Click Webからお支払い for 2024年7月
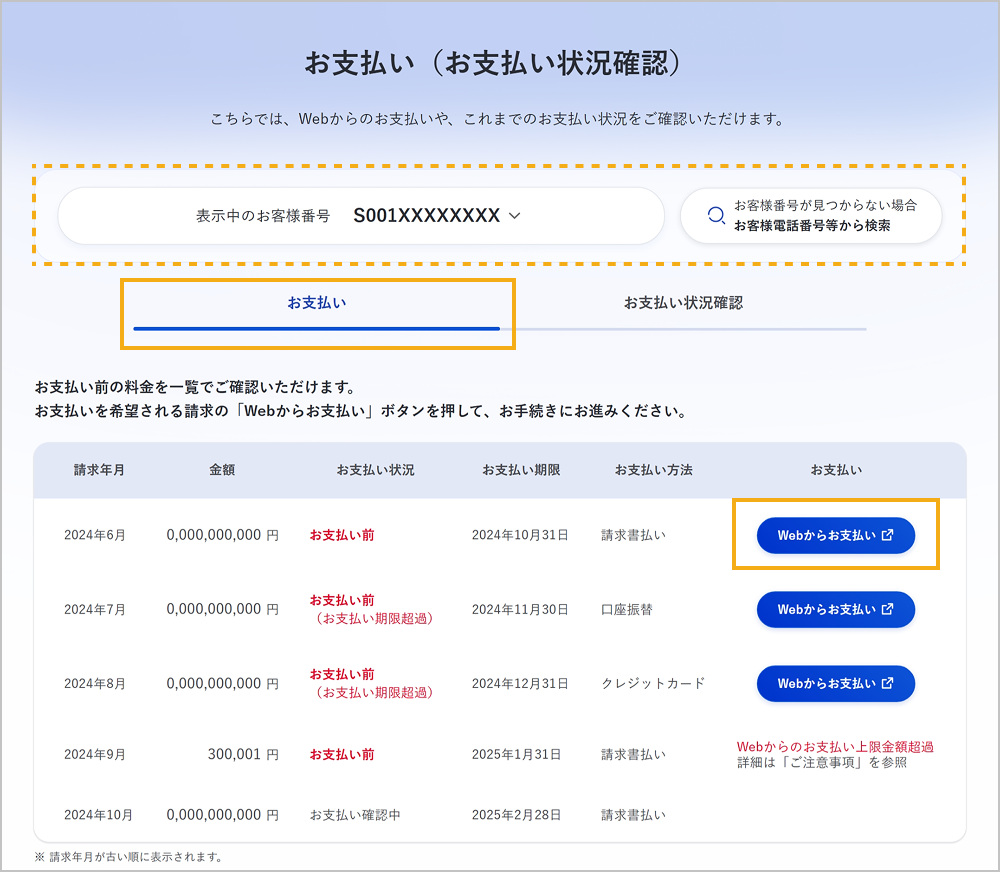 835,609
